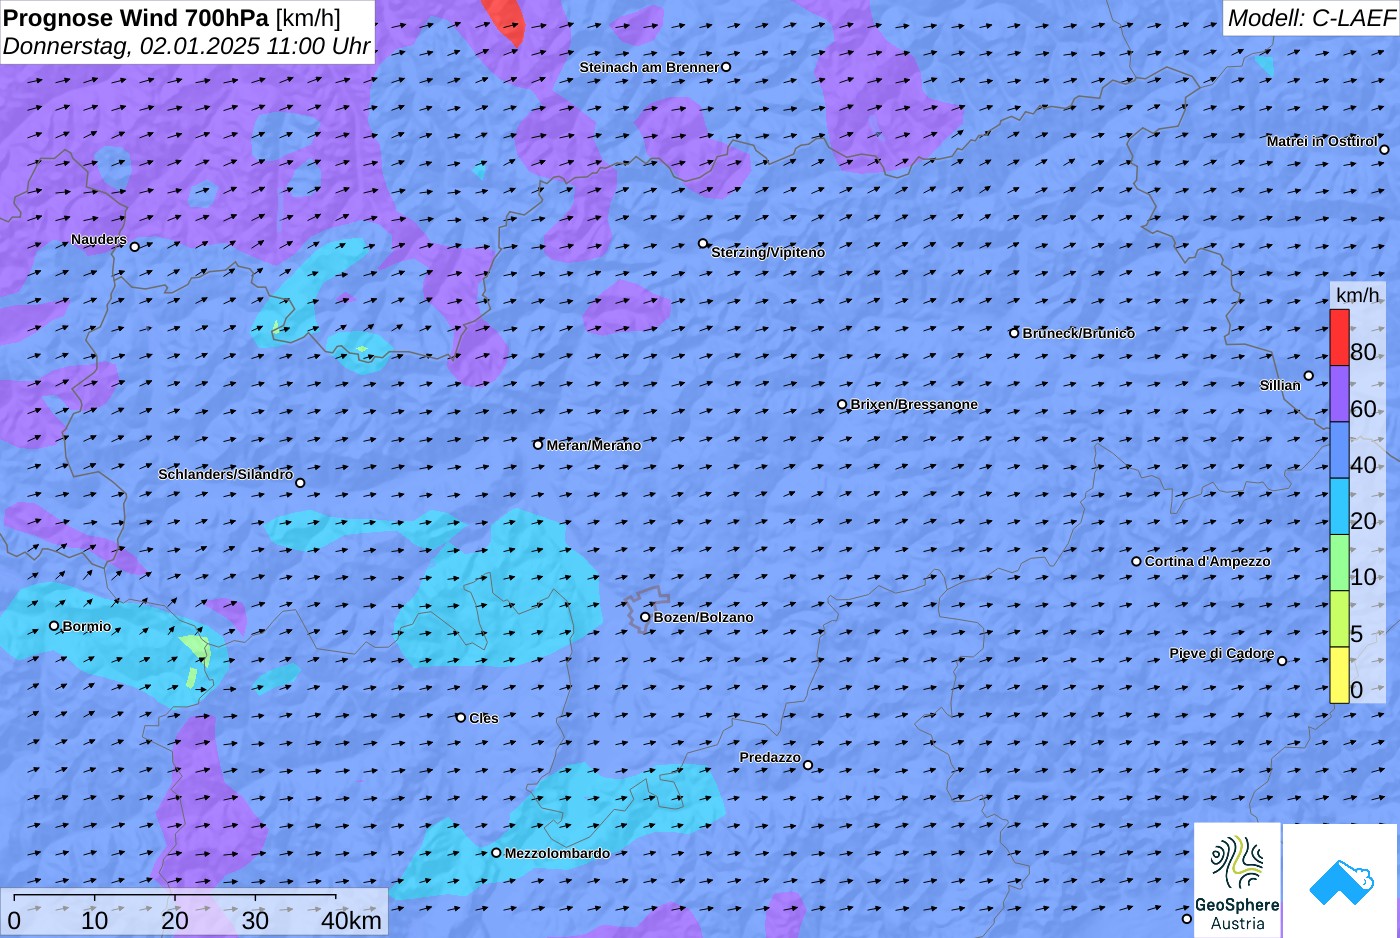
Task: Click the GeoSphere Austria logo
Action: coord(1237,881)
